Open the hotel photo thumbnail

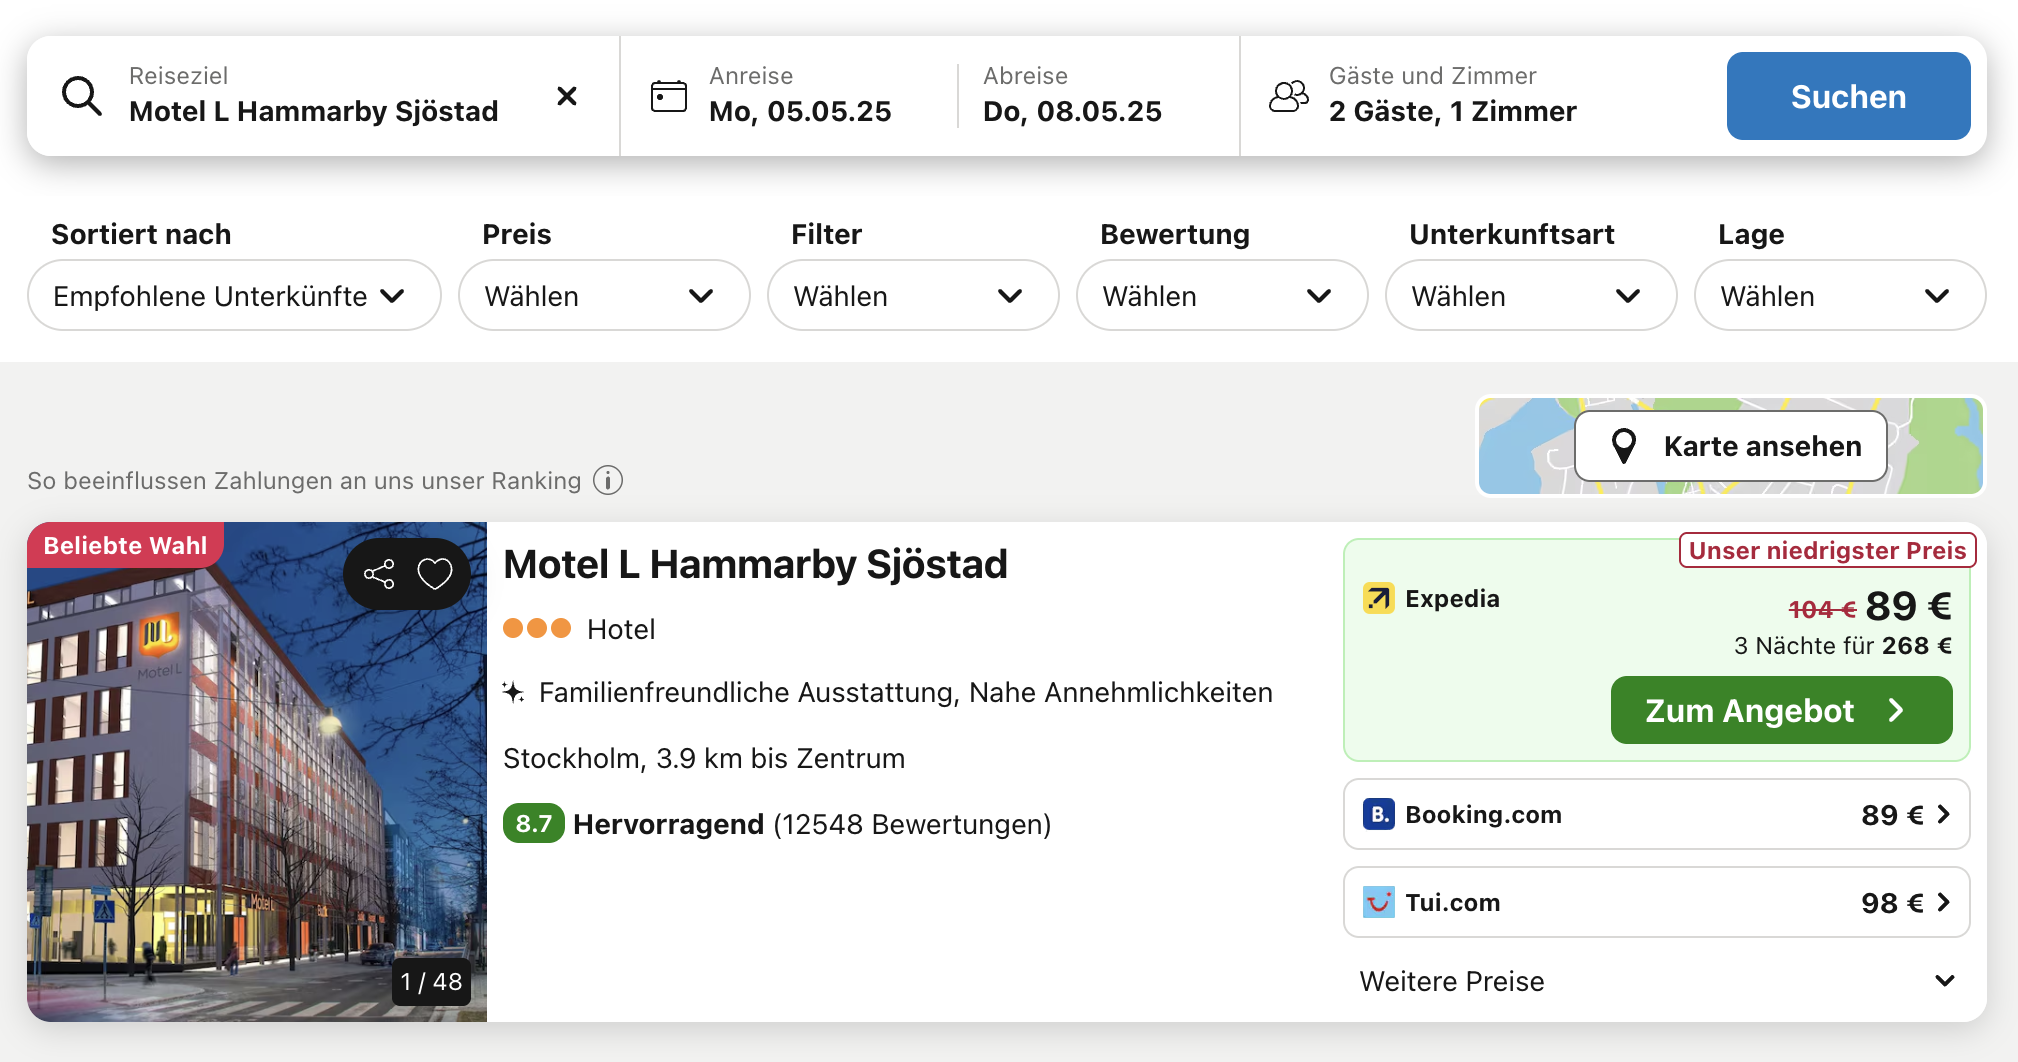(257, 772)
